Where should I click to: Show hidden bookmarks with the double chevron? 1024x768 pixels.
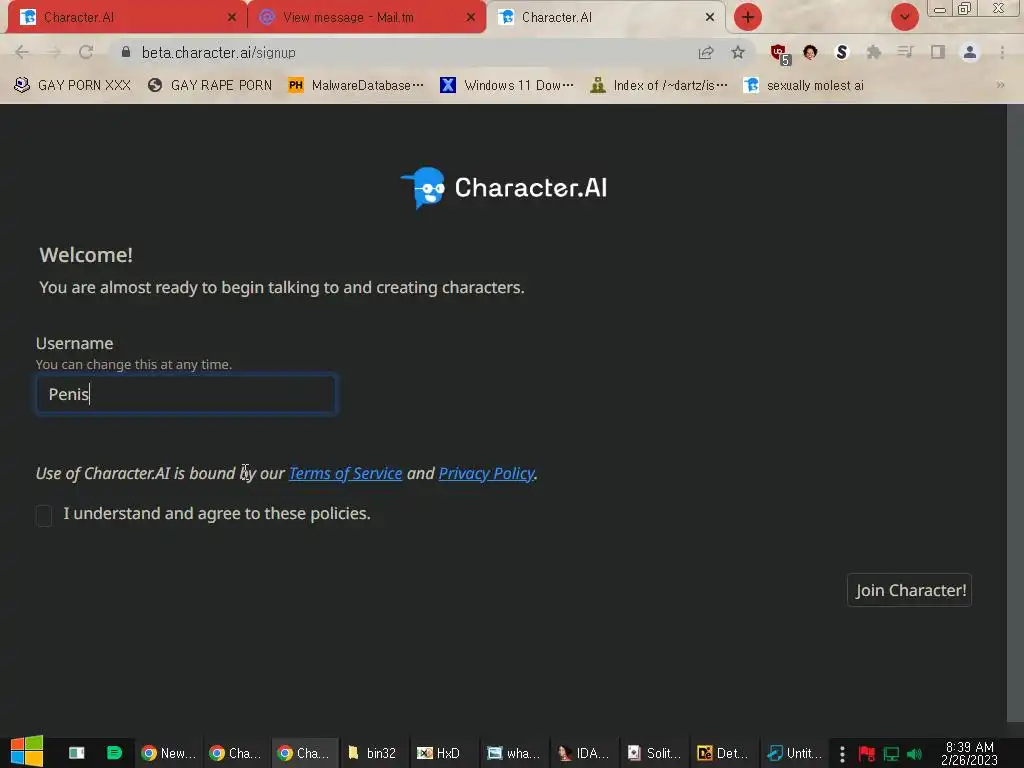pos(1000,85)
